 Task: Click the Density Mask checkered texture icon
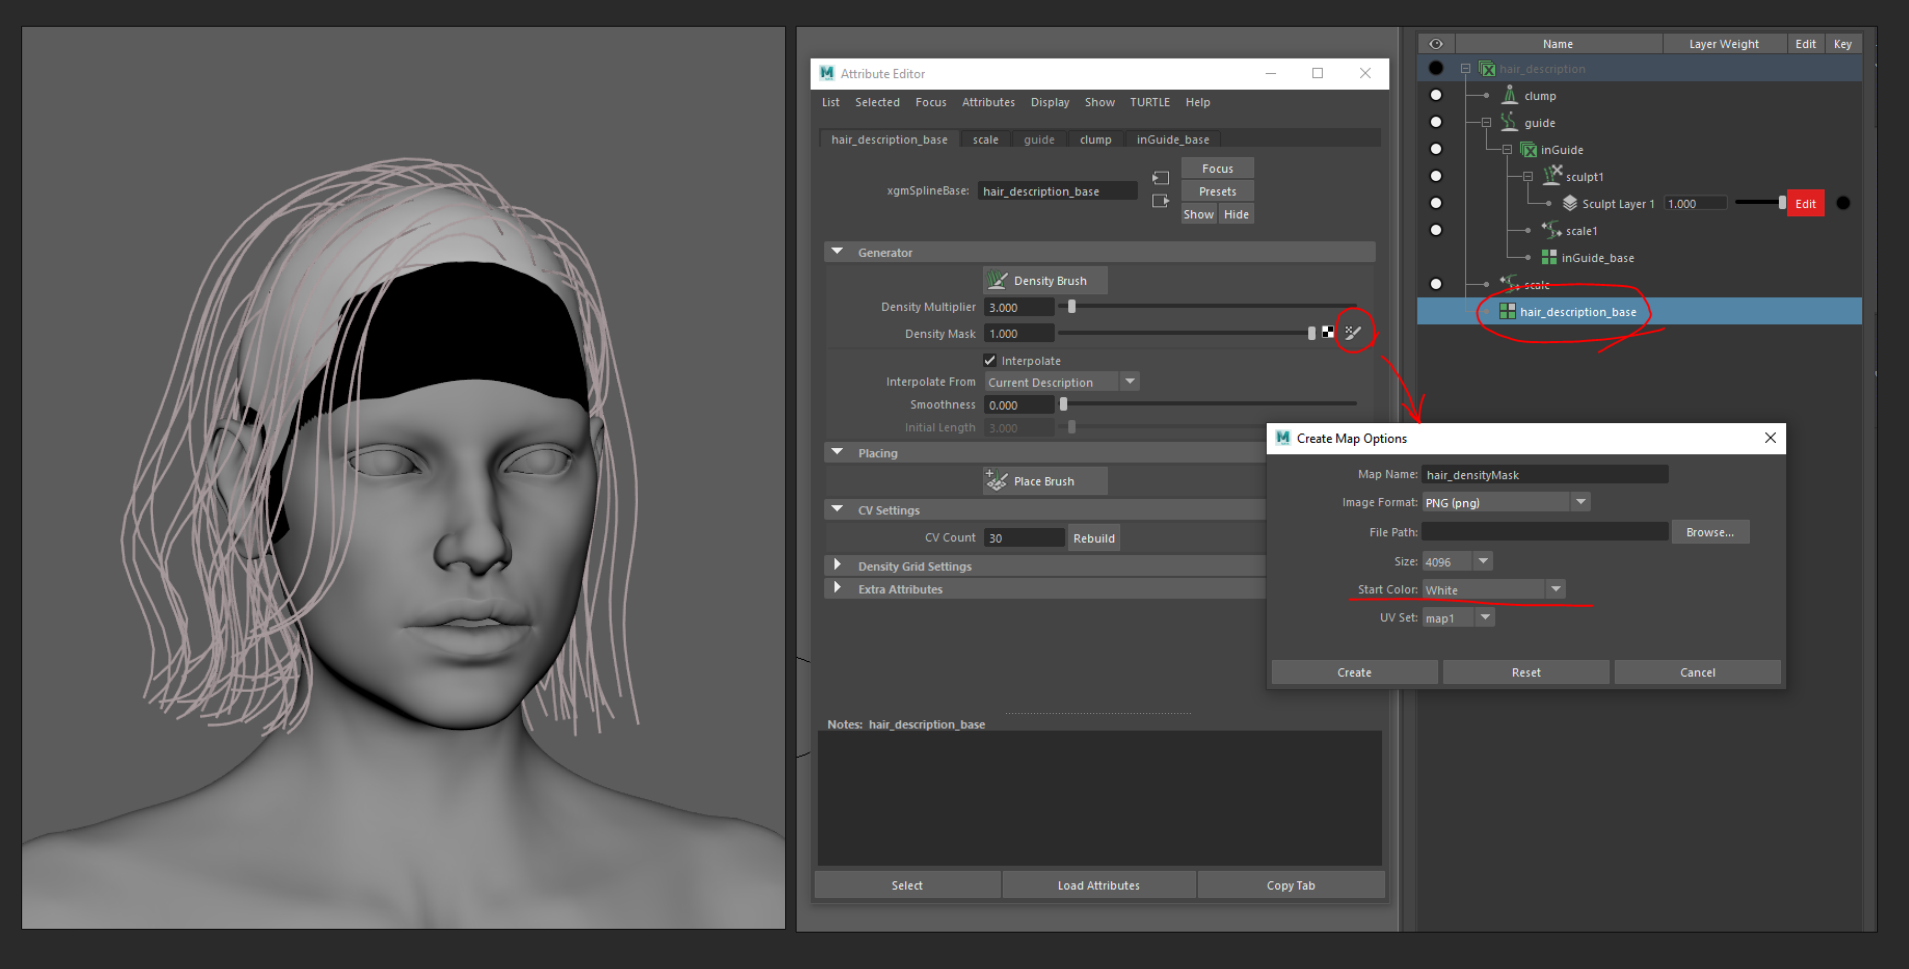[x=1328, y=333]
